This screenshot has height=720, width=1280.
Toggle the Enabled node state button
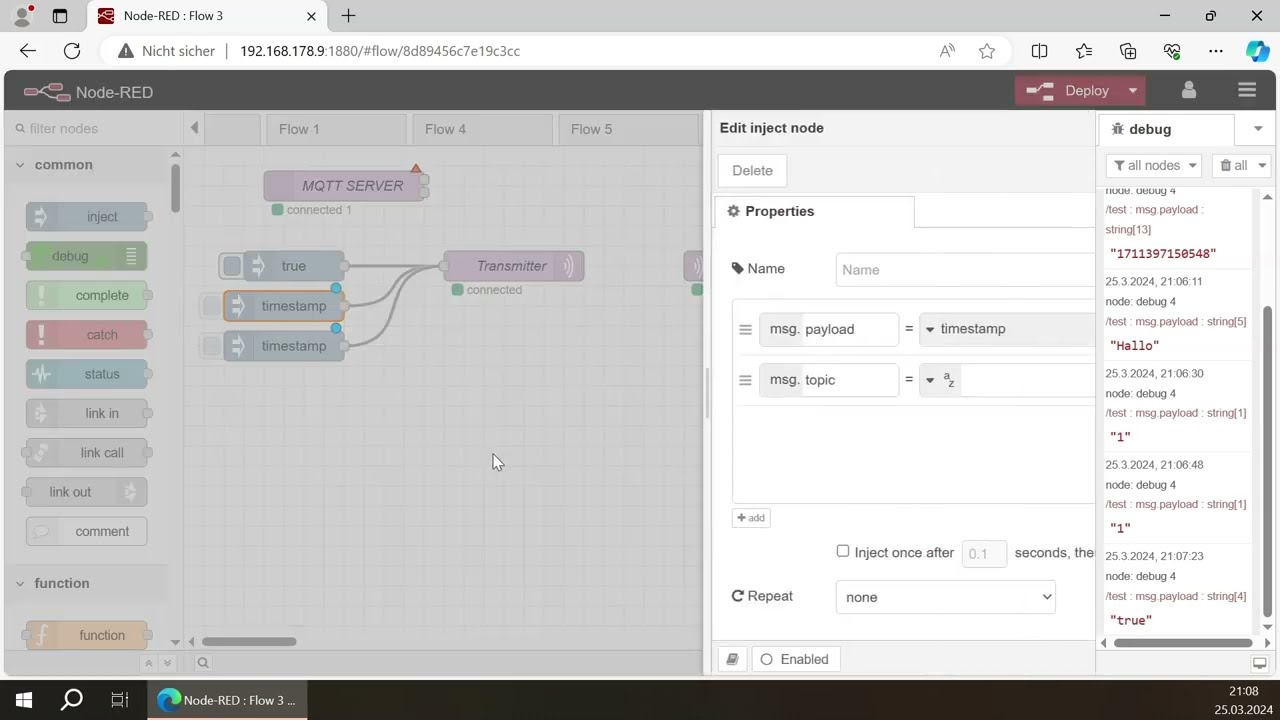796,659
